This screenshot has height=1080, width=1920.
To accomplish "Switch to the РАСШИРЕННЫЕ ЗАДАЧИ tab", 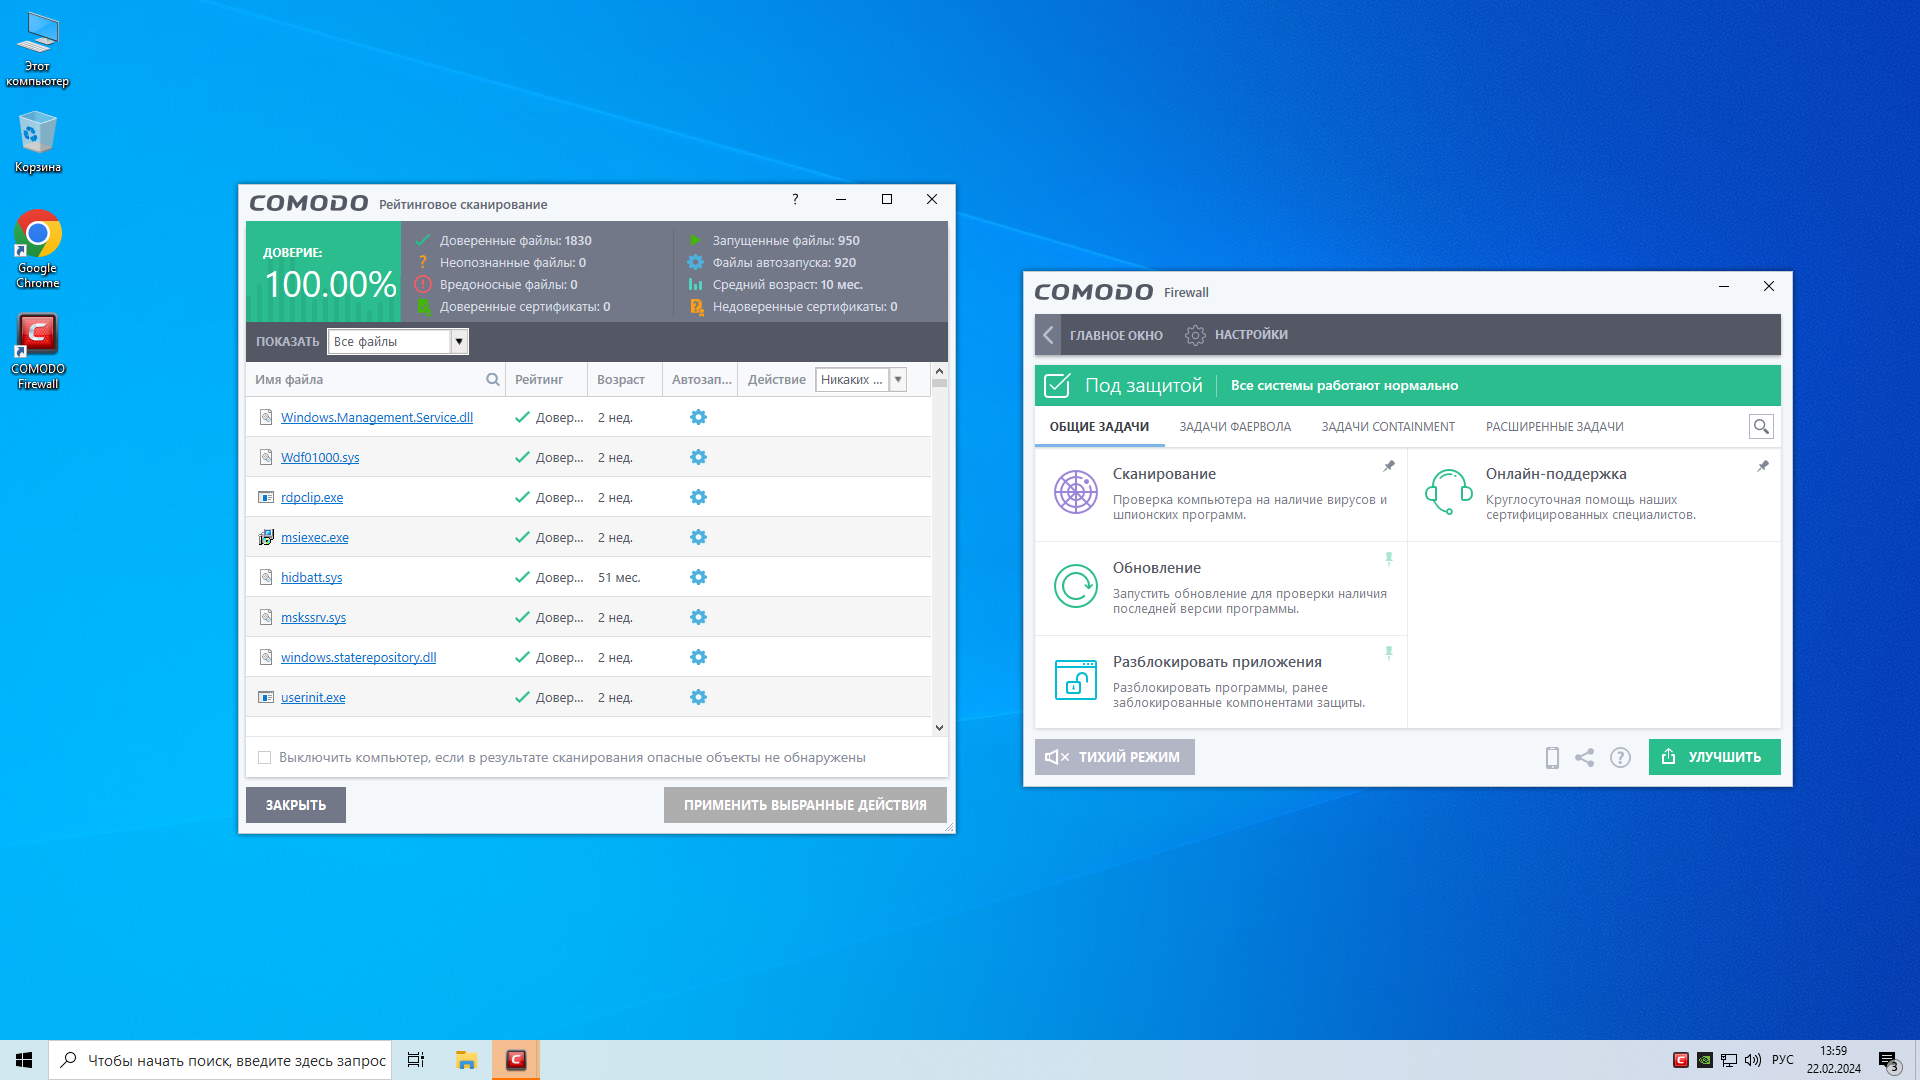I will pyautogui.click(x=1554, y=427).
